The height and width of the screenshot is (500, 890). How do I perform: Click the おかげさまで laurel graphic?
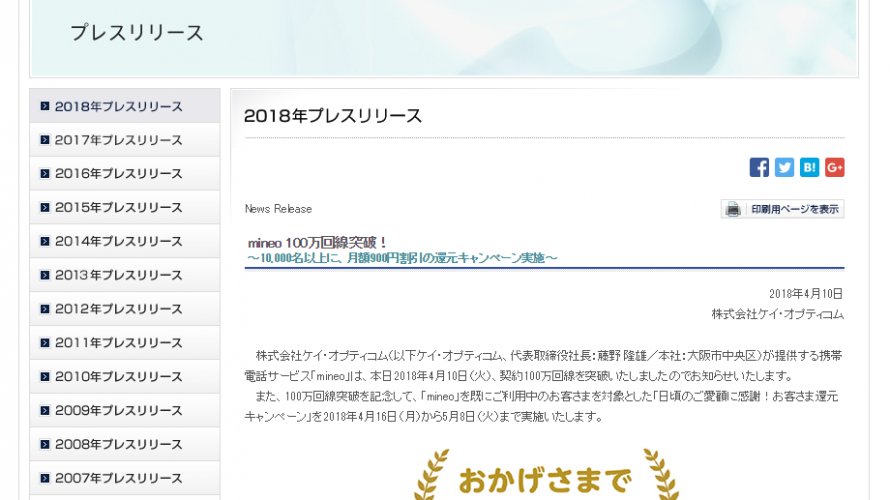(546, 475)
